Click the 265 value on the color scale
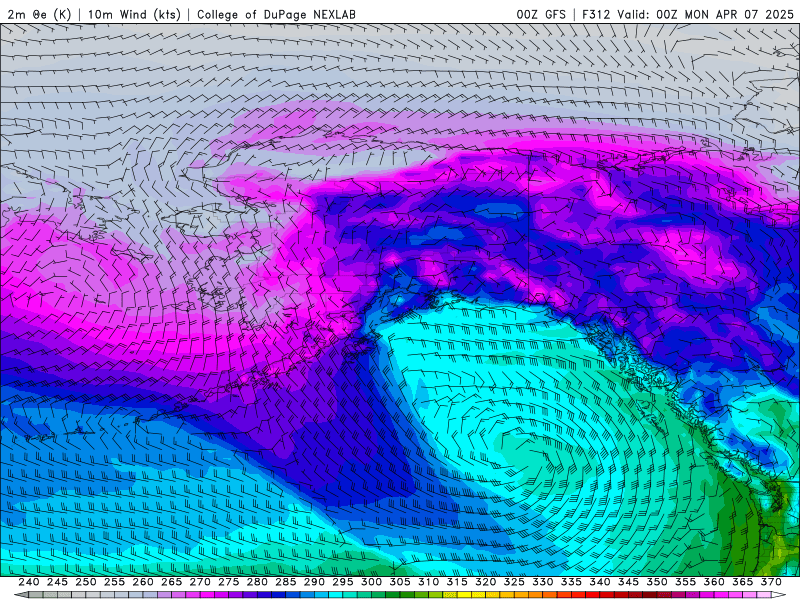The width and height of the screenshot is (800, 600). pos(171,582)
